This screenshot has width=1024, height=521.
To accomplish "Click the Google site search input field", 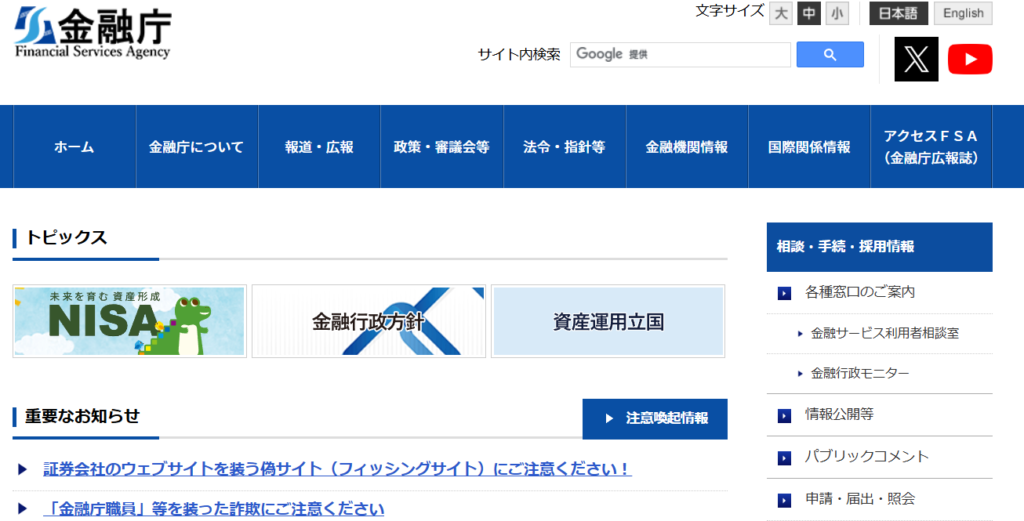I will pos(680,55).
